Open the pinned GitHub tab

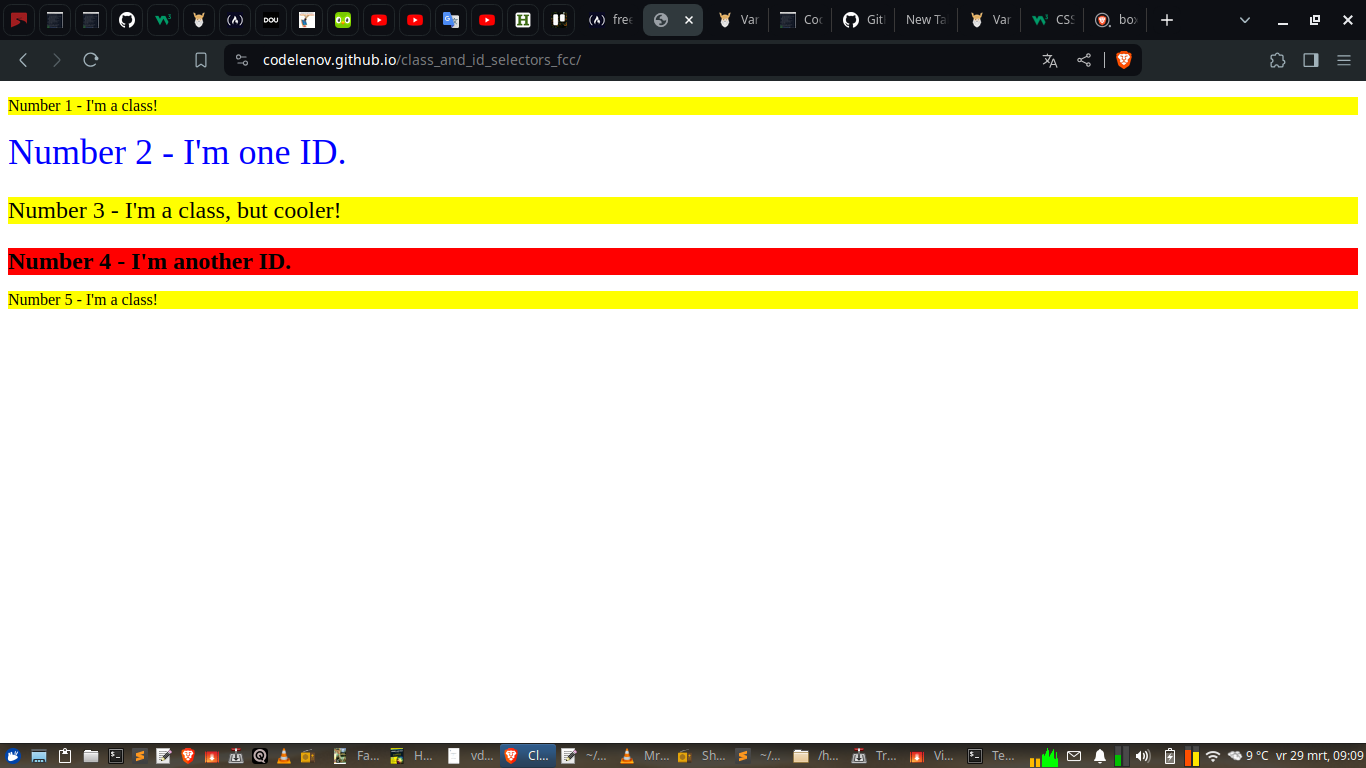(127, 20)
